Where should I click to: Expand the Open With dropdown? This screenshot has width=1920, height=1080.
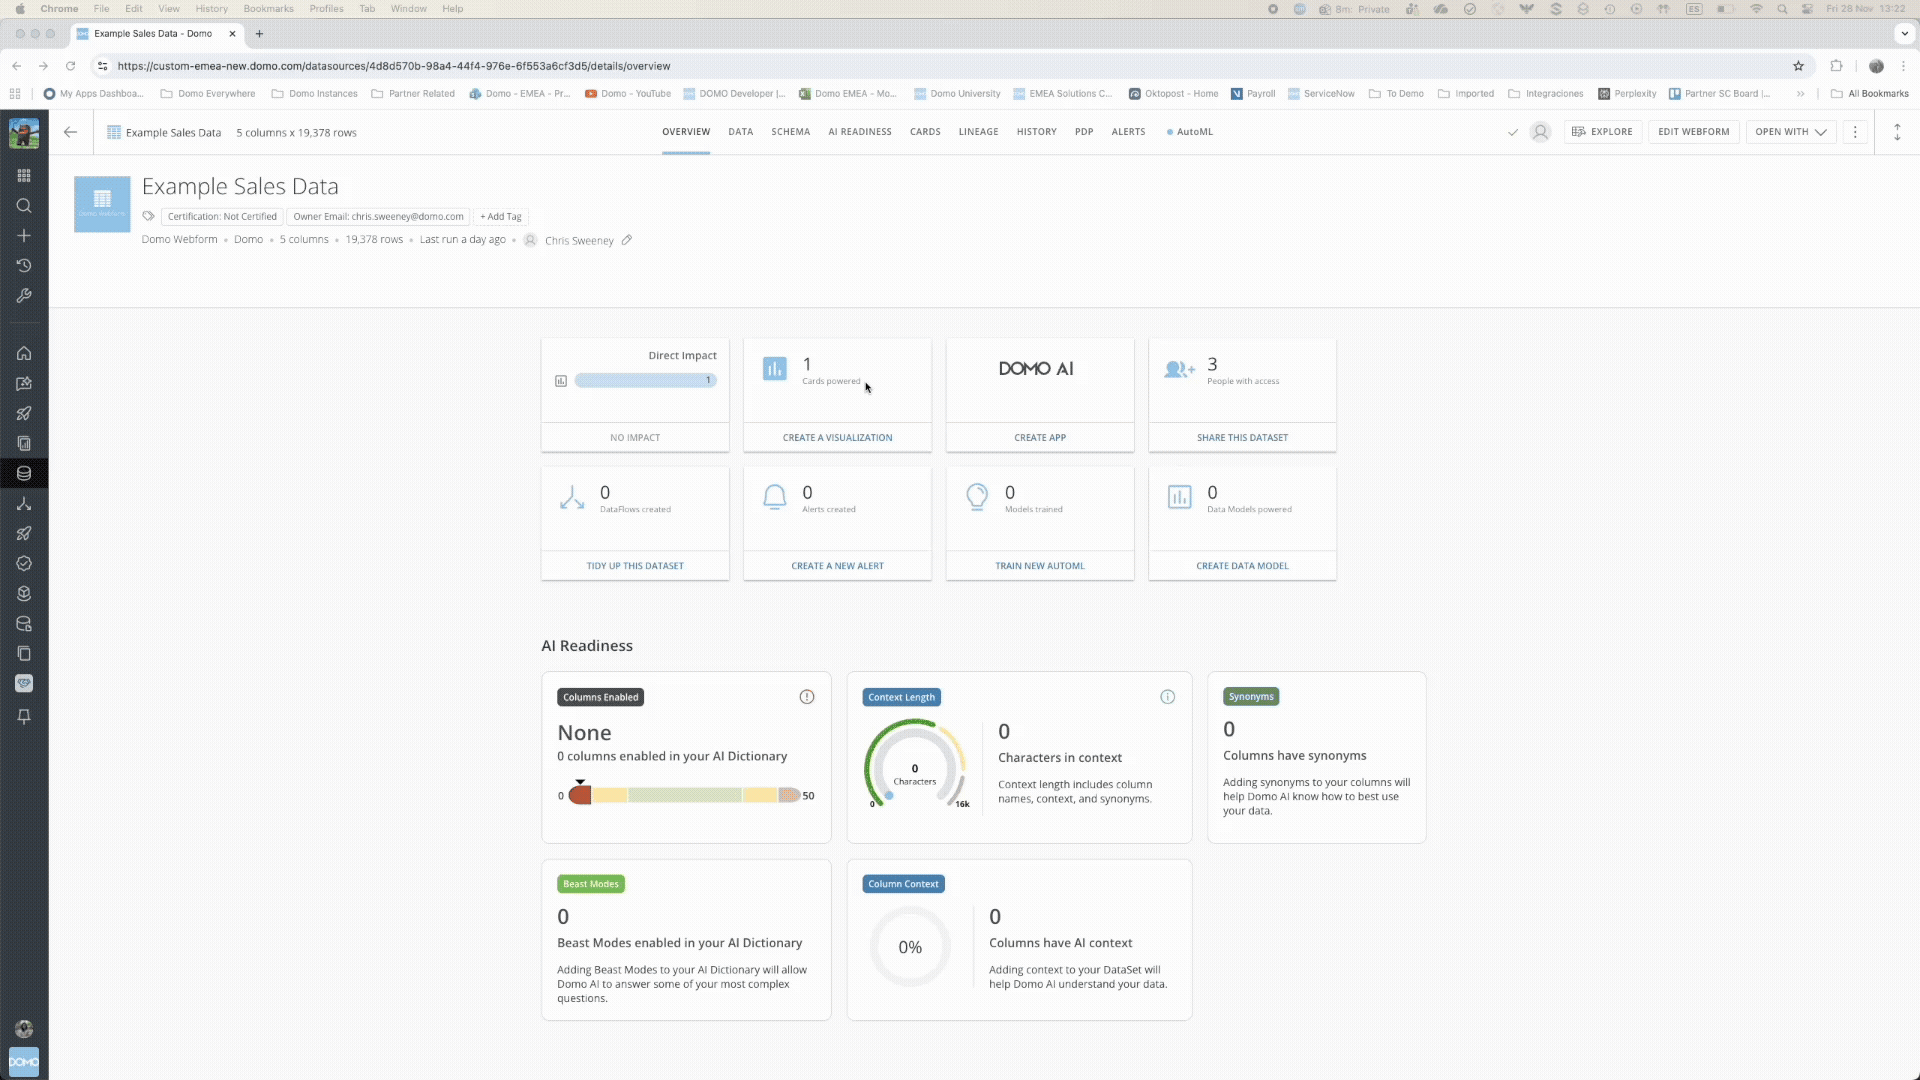point(1790,132)
